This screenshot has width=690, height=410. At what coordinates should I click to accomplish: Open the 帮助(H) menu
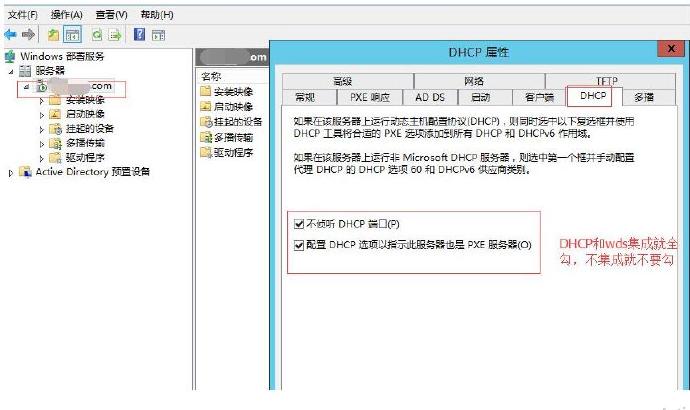(157, 15)
